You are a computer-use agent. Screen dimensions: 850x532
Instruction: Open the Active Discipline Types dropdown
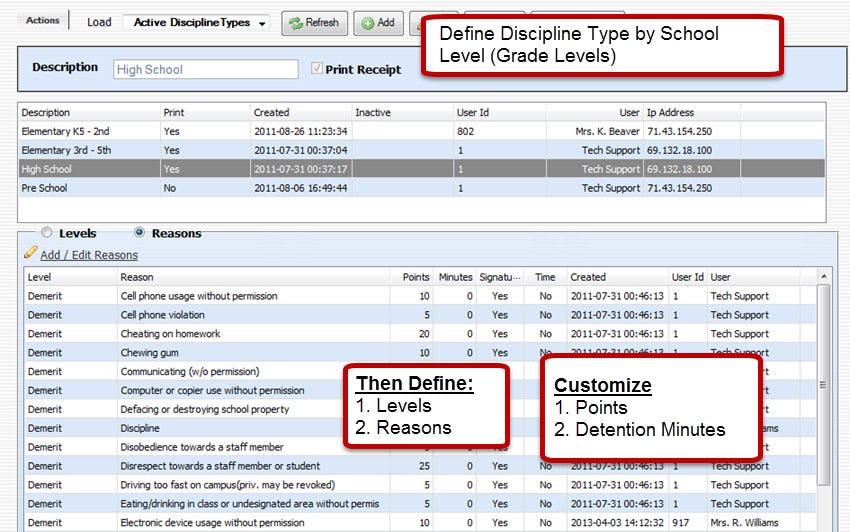click(x=196, y=23)
